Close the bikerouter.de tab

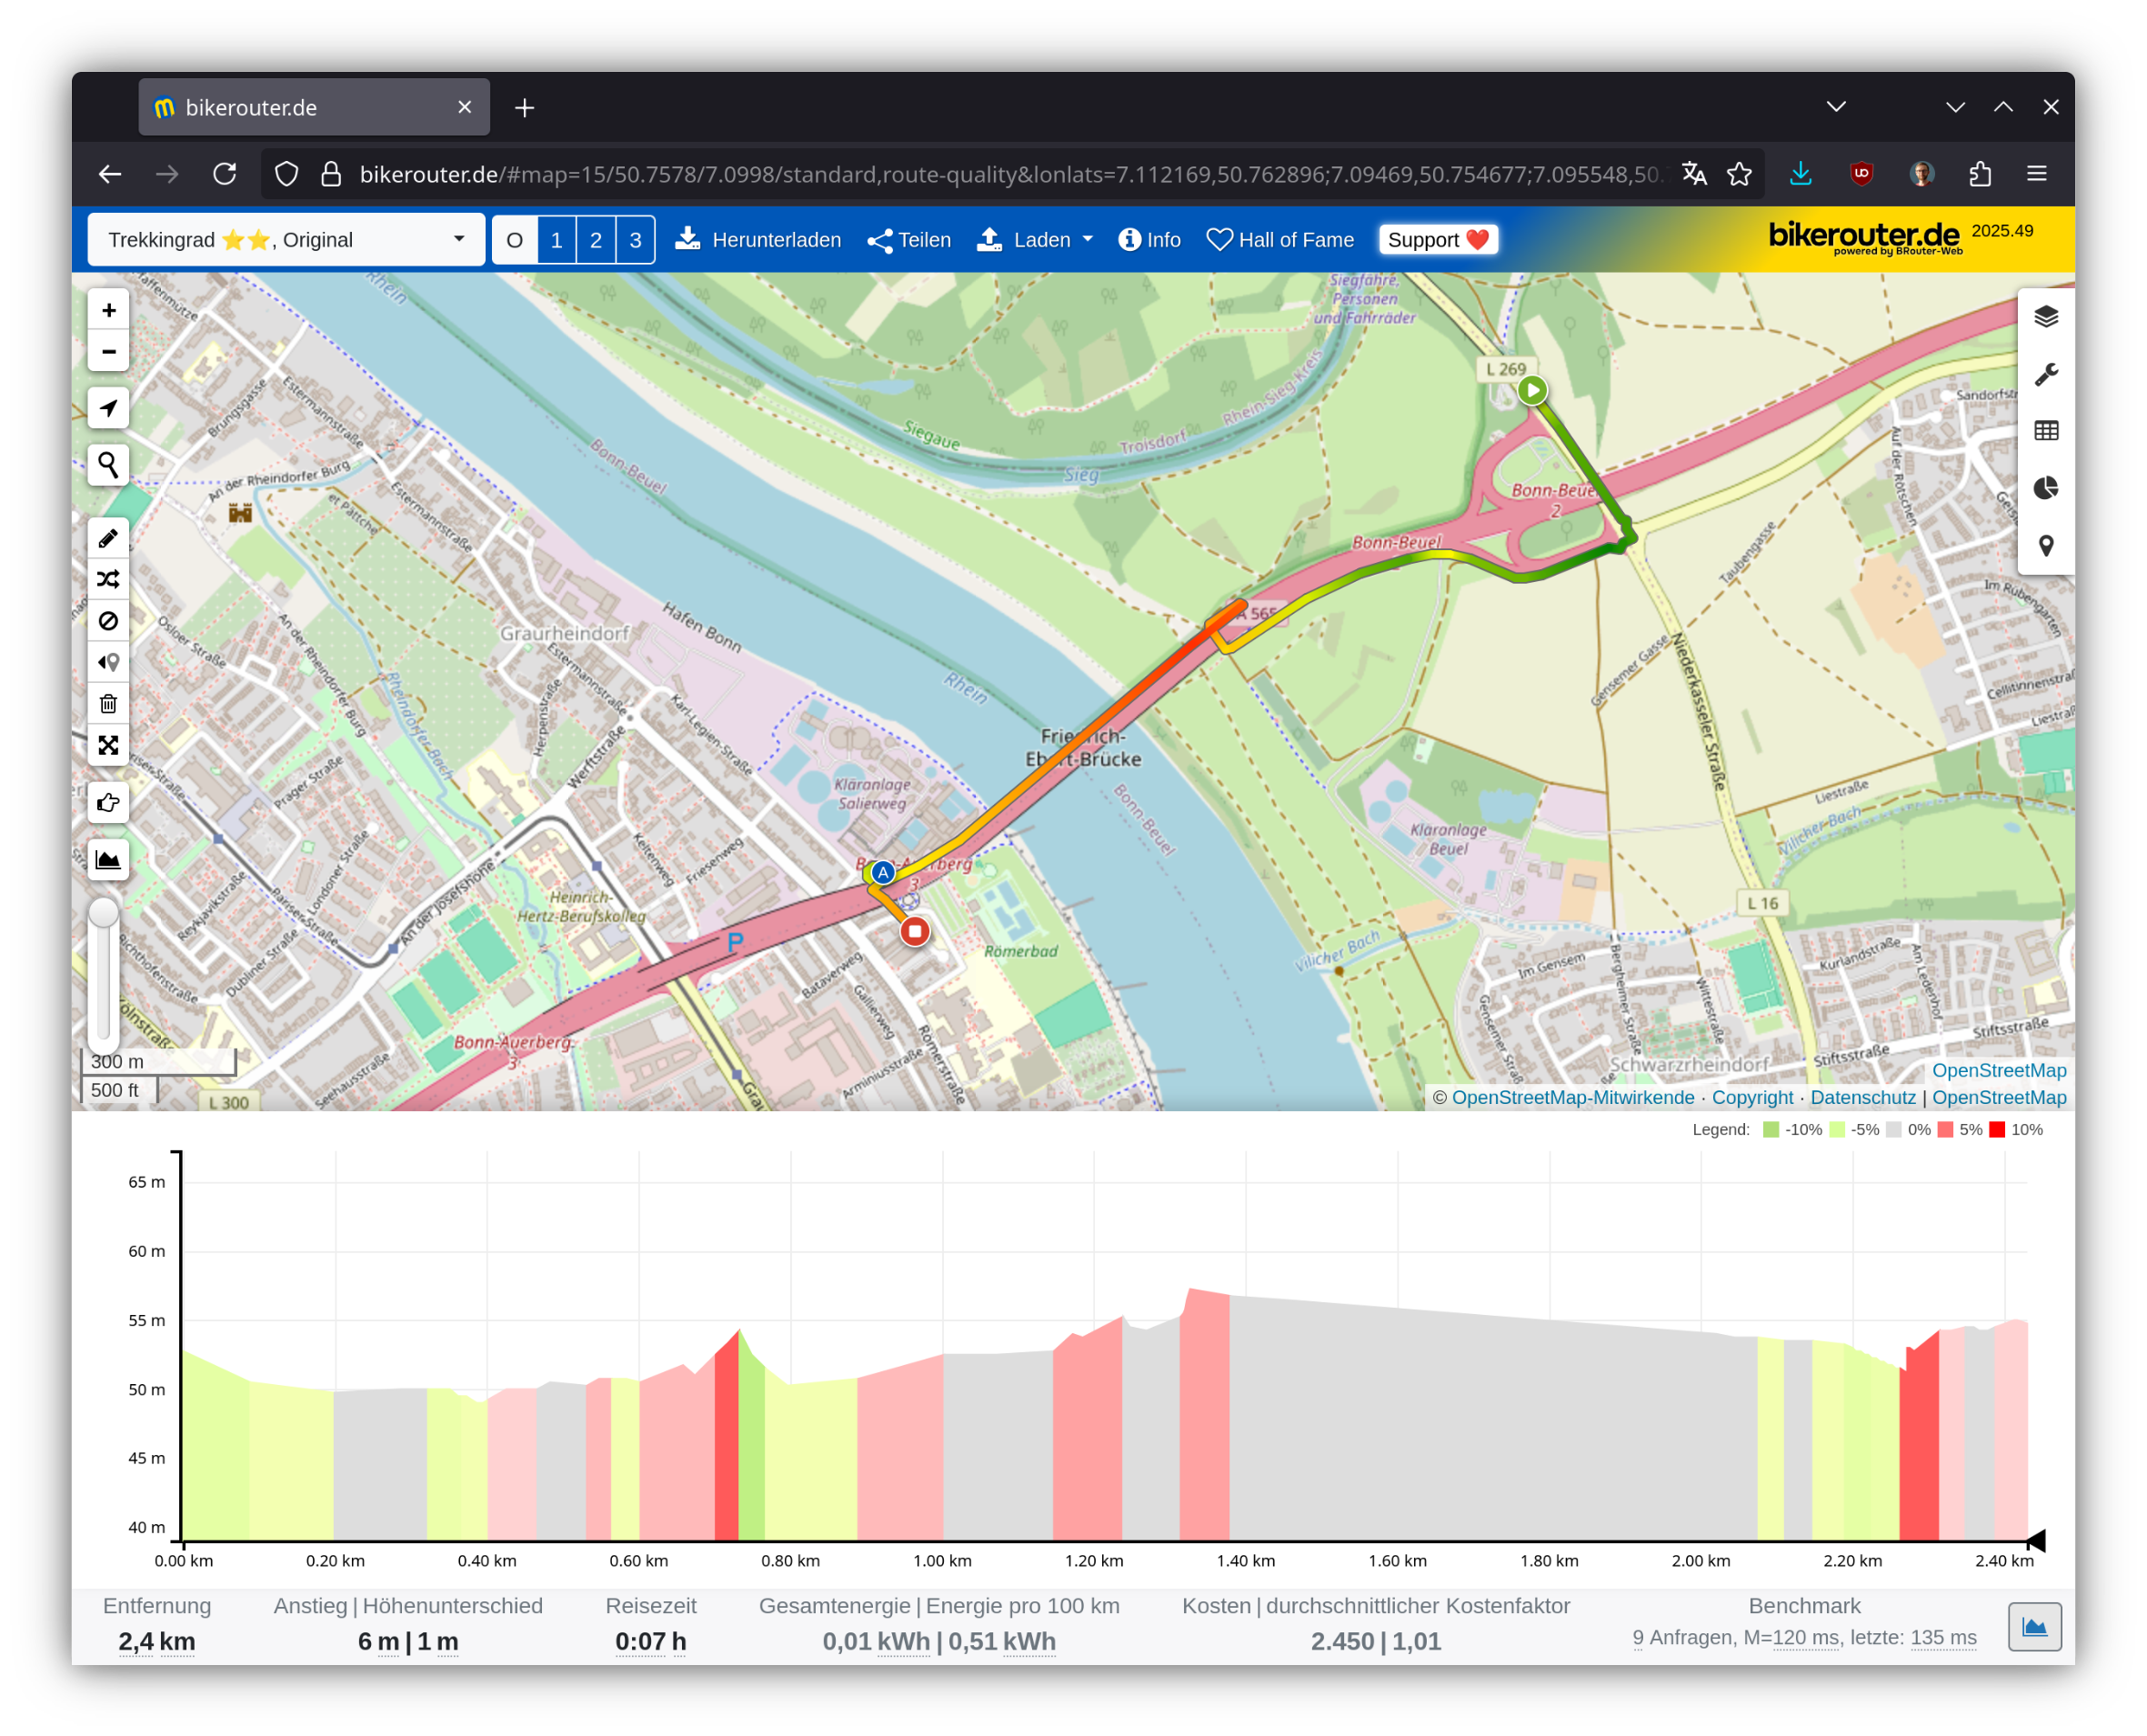pos(465,107)
